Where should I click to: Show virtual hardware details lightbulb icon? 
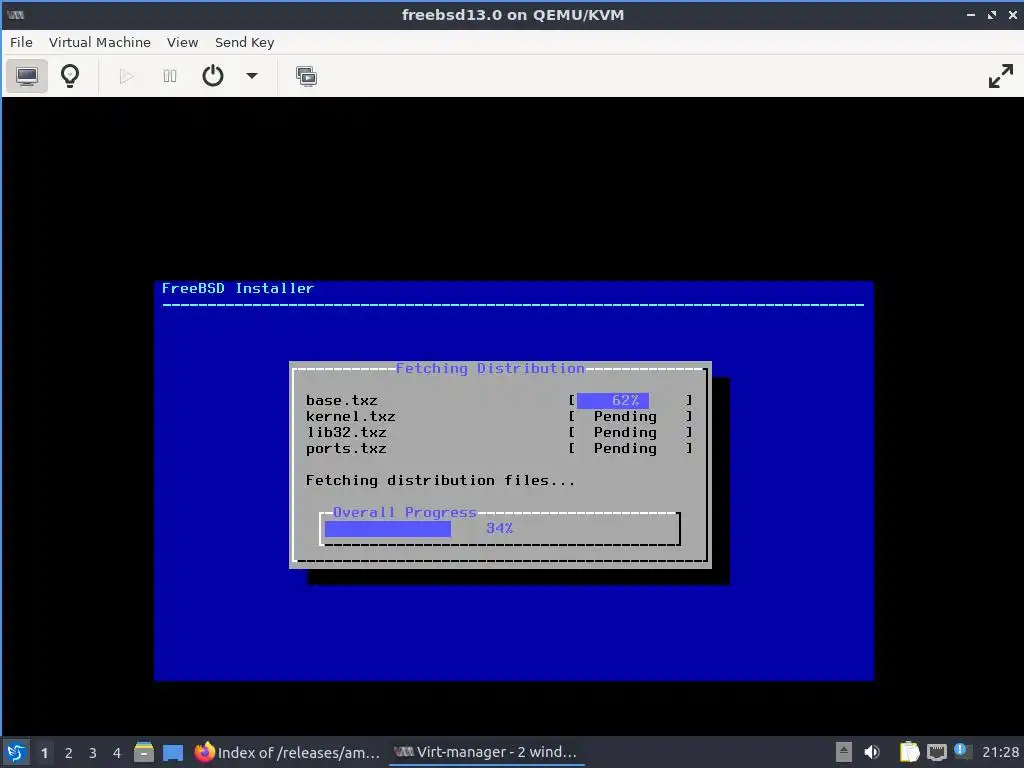[70, 76]
